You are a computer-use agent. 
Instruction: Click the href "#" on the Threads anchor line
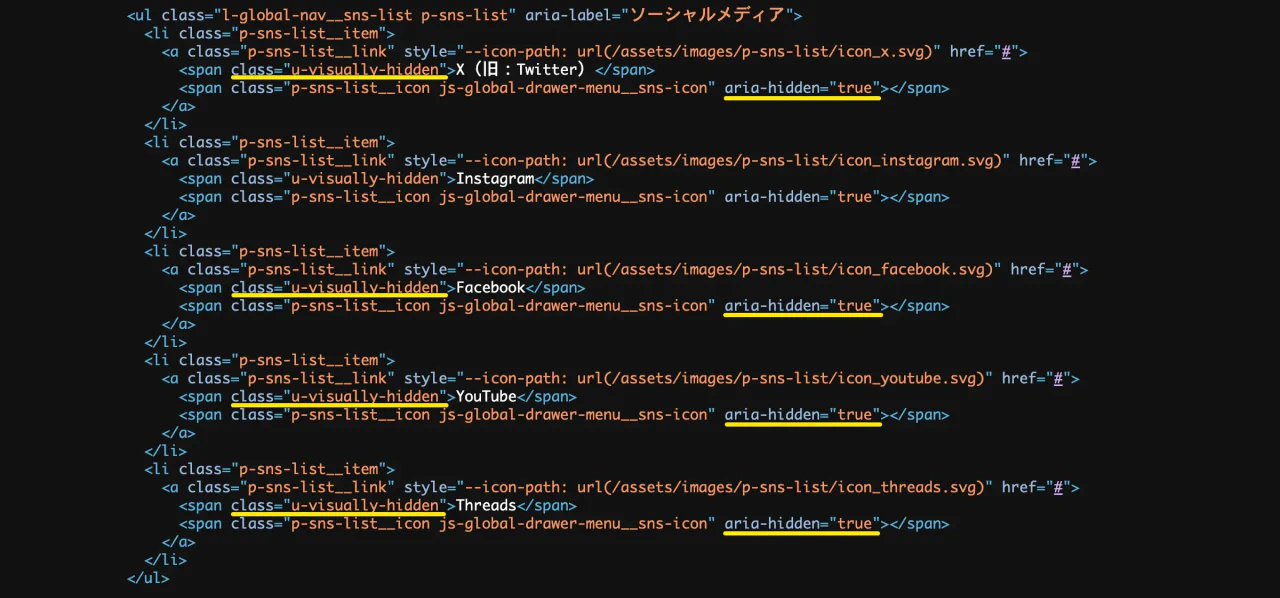1061,488
